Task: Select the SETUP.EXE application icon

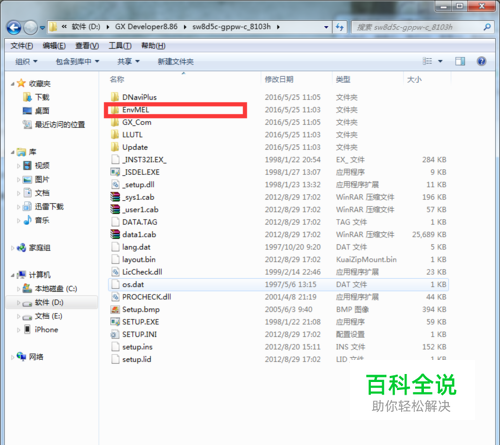Action: click(x=115, y=322)
